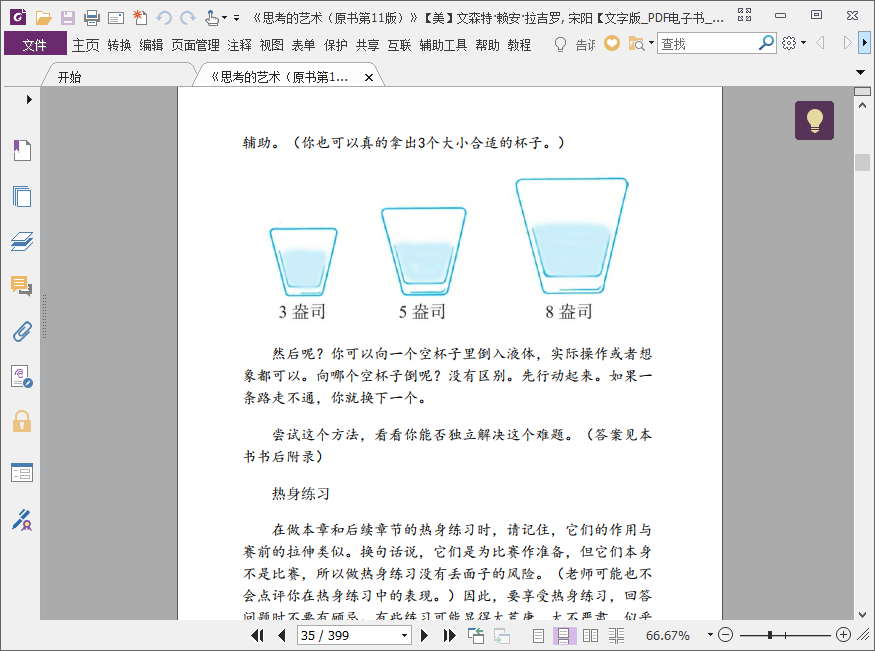Image resolution: width=875 pixels, height=651 pixels.
Task: Open the 共享 ribbon tab
Action: pos(368,45)
